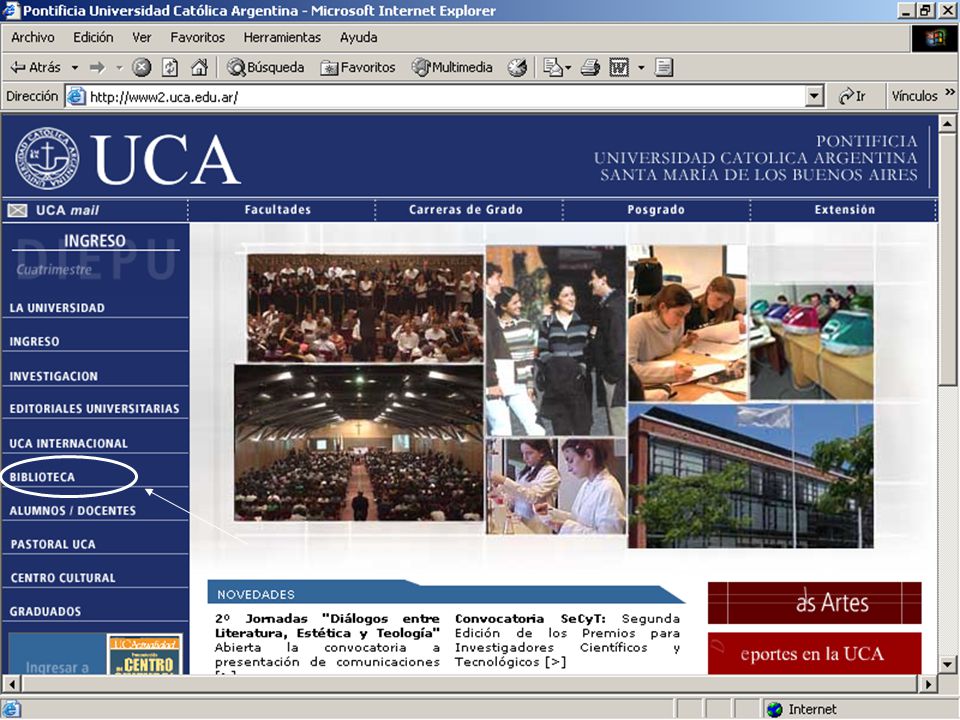
Task: Open the Forward history dropdown arrow
Action: [119, 67]
